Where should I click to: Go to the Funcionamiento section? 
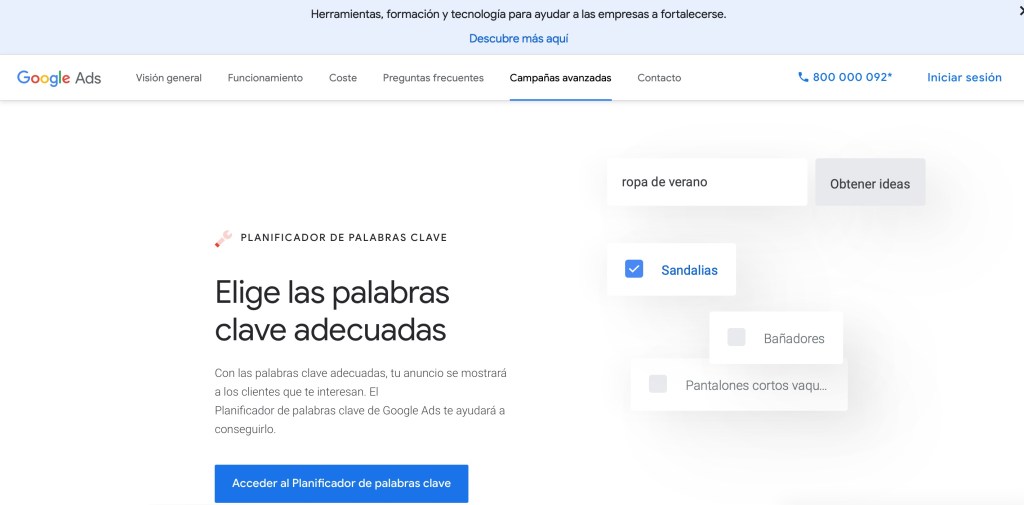265,78
